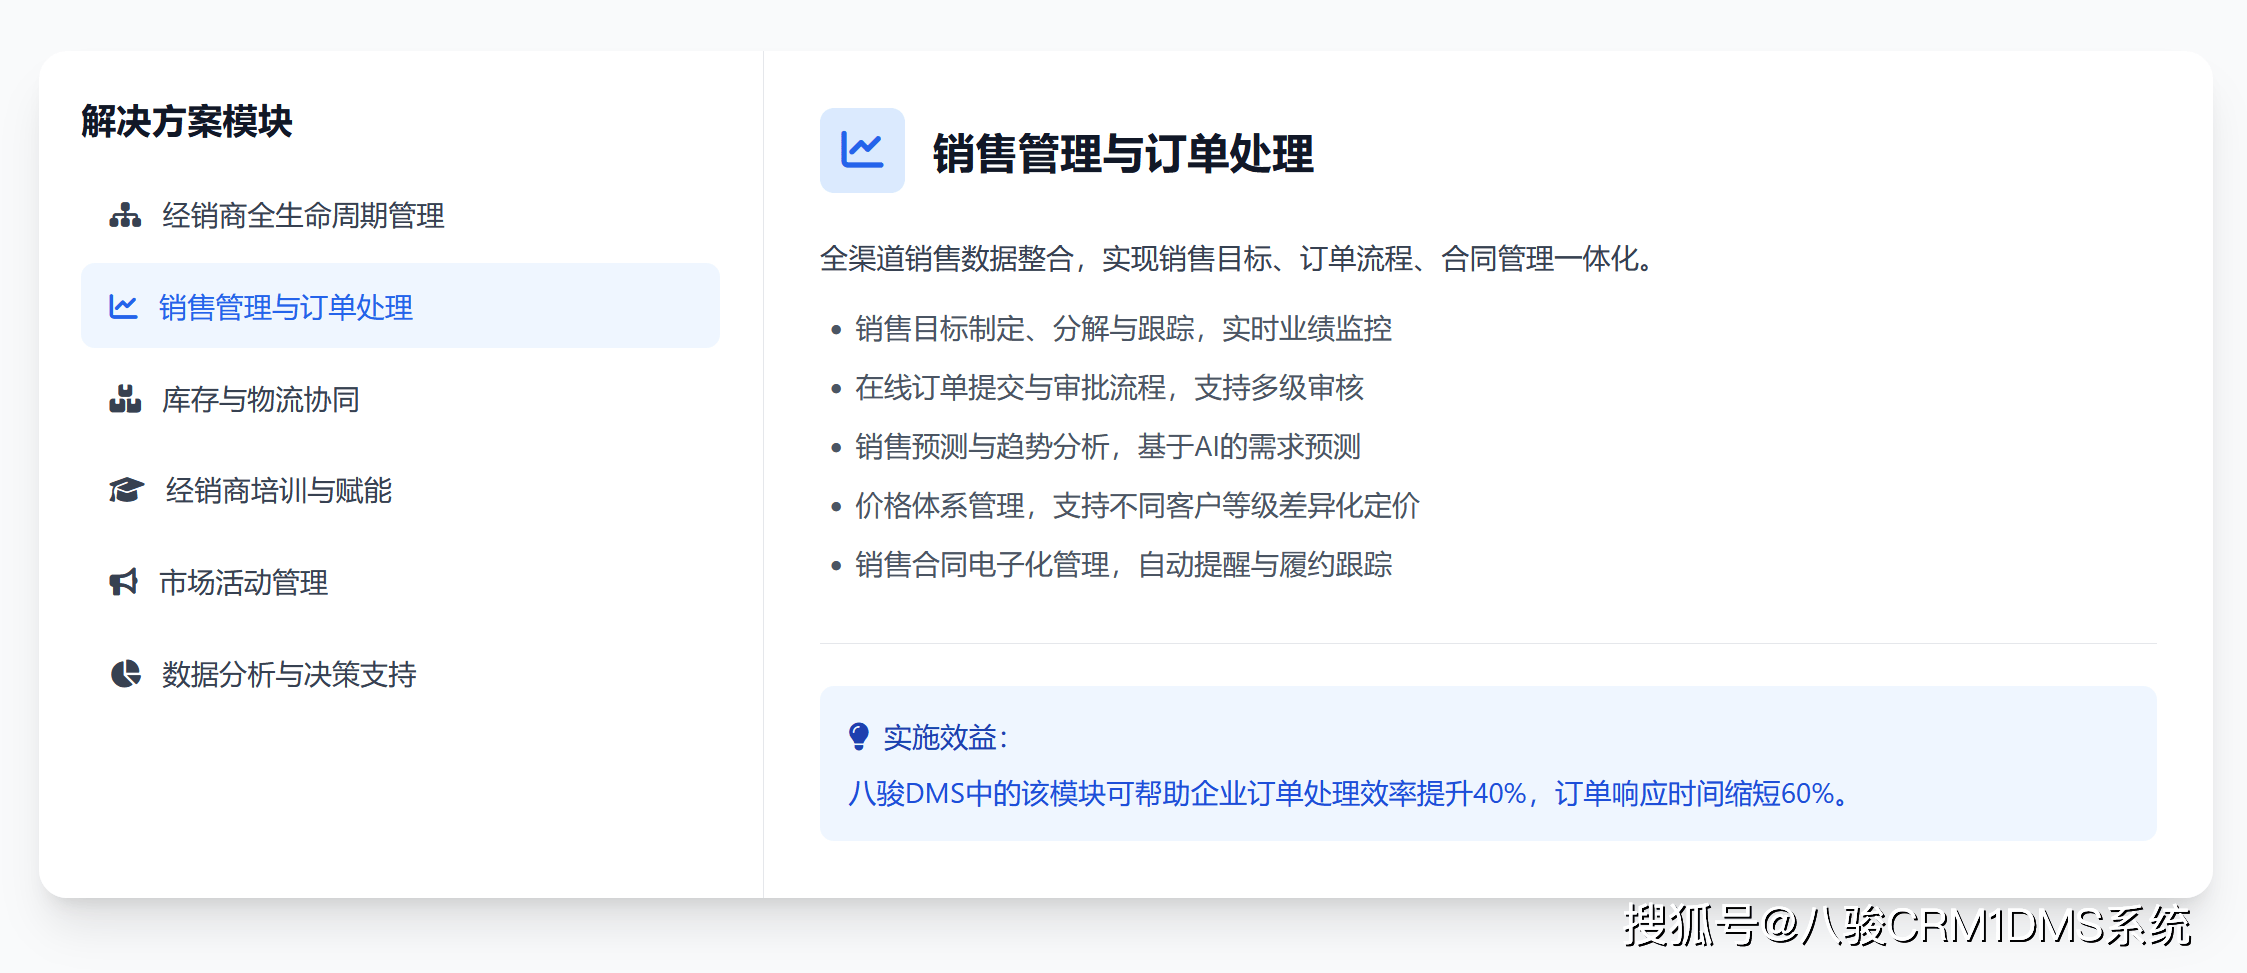Open the 经销商全生命周期管理 module tab
This screenshot has width=2247, height=973.
pyautogui.click(x=303, y=215)
